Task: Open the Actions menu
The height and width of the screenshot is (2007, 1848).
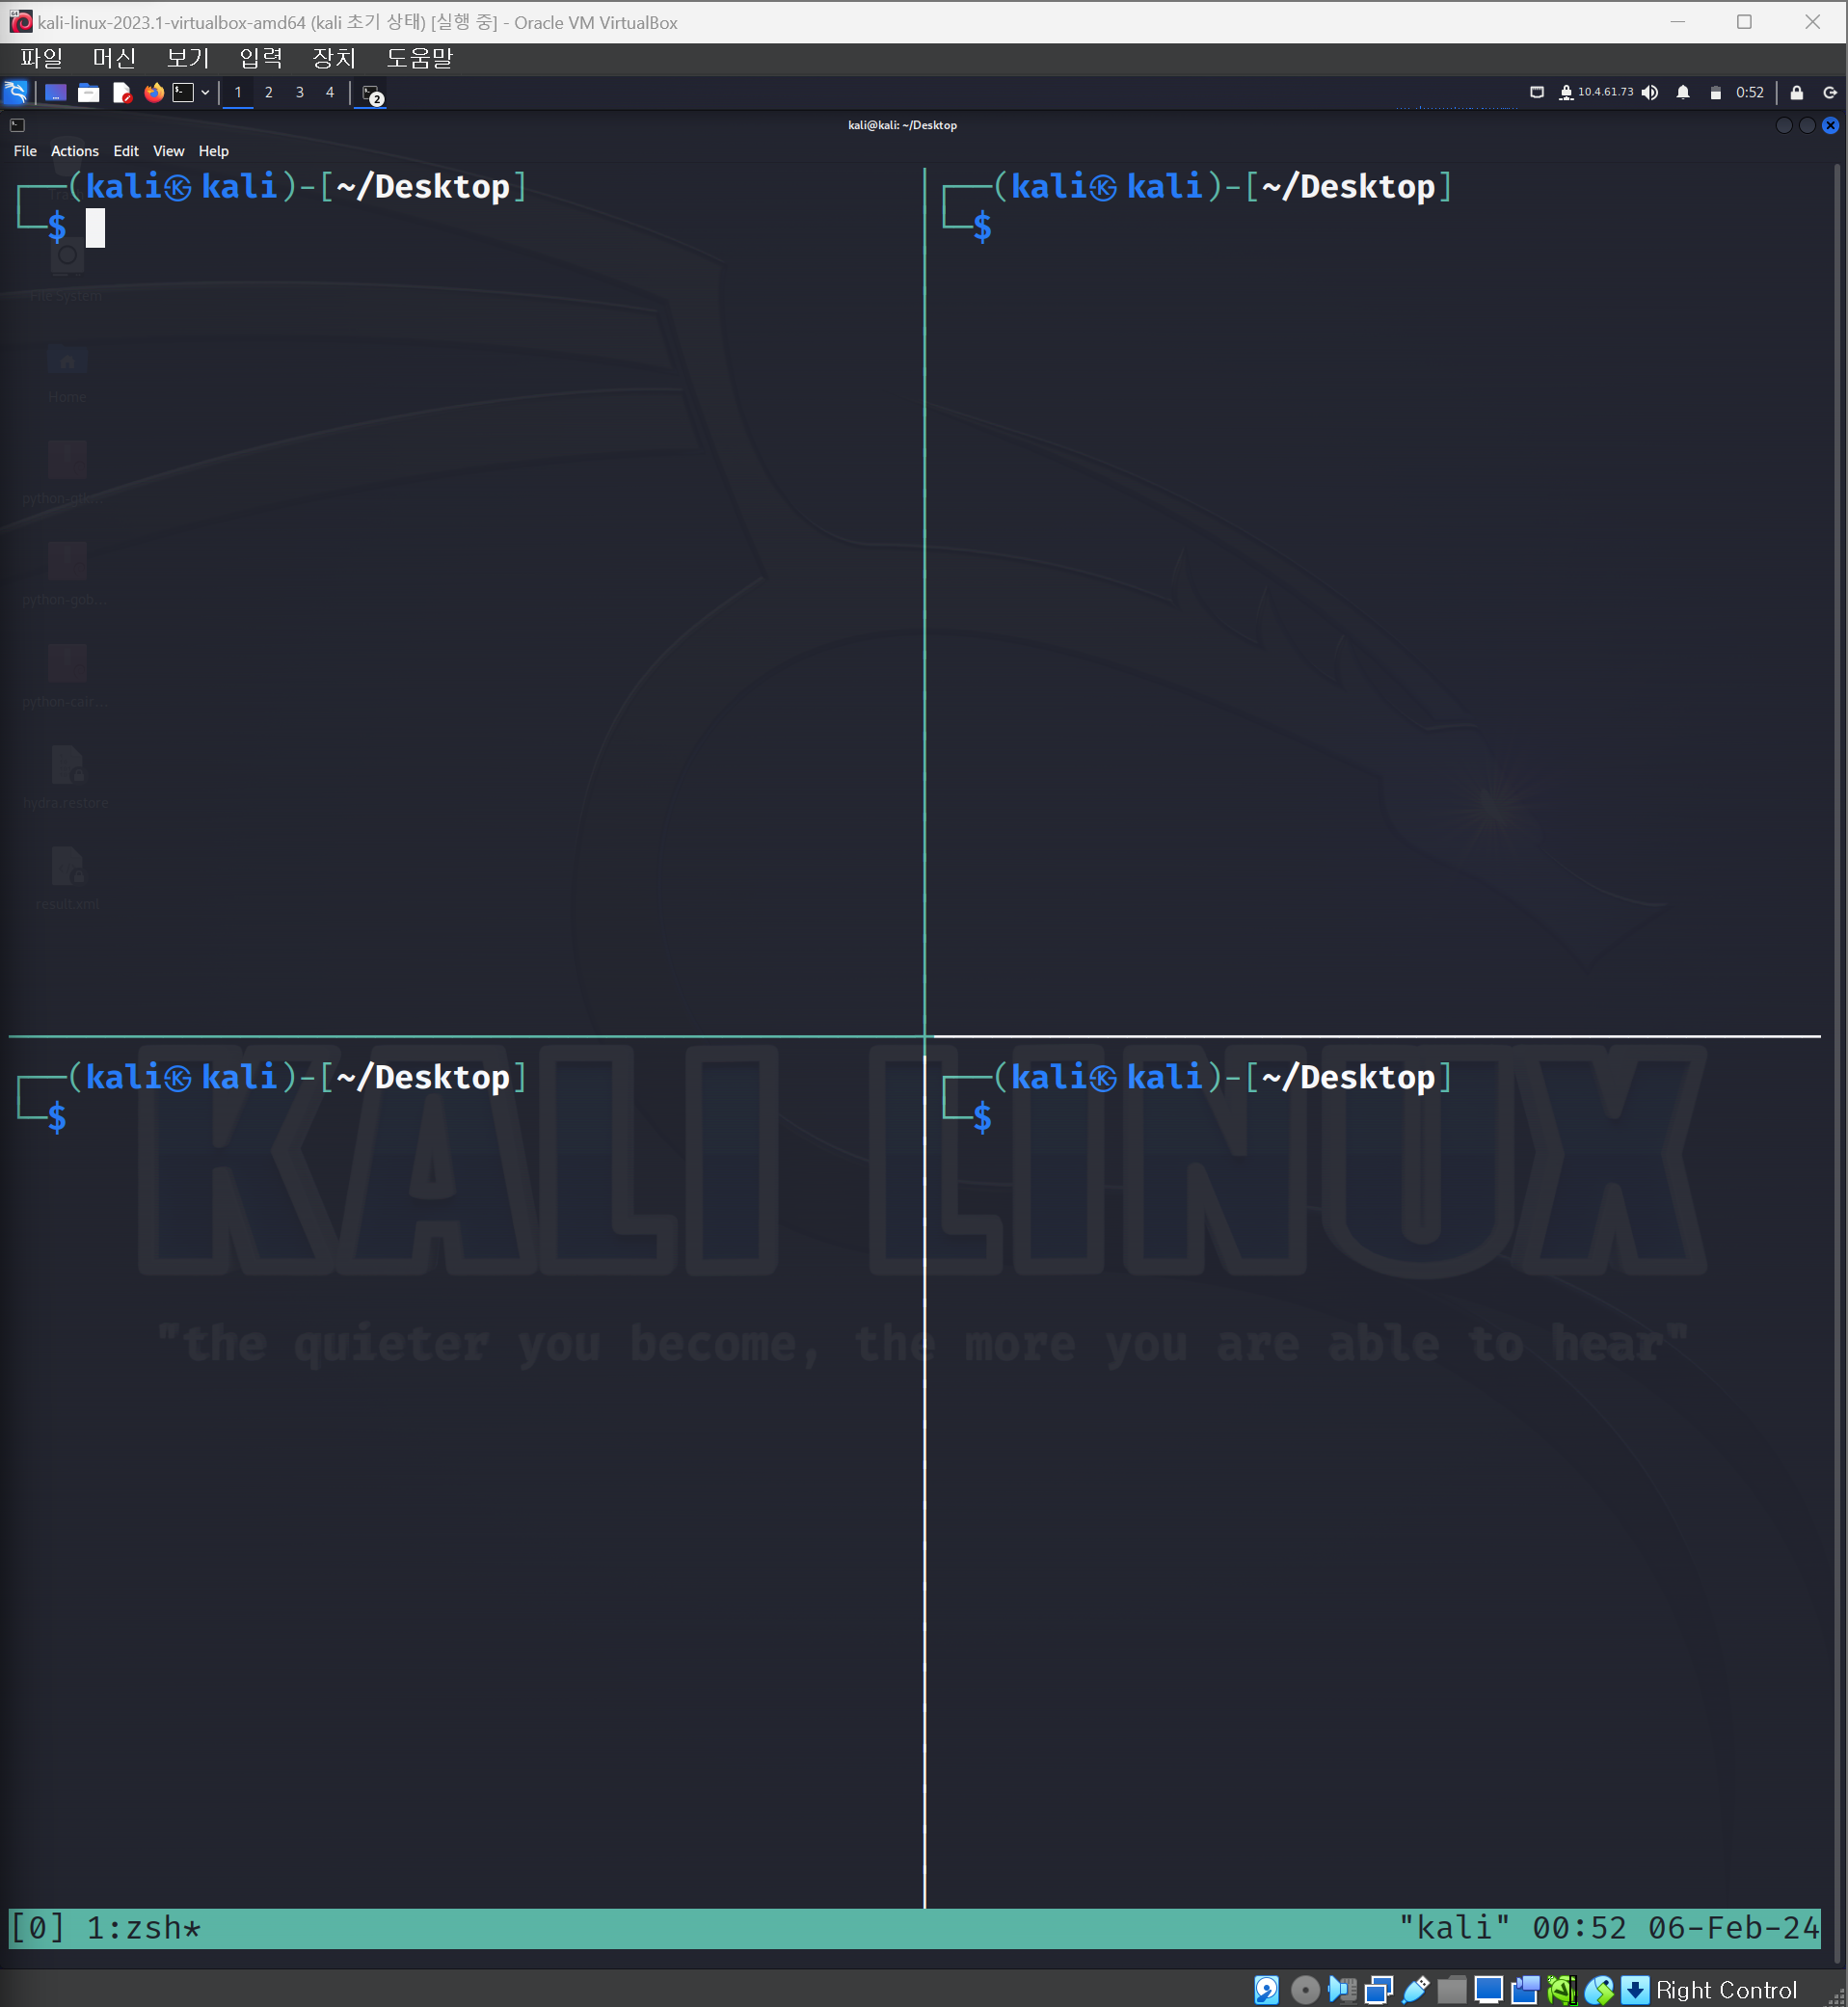Action: pyautogui.click(x=75, y=151)
